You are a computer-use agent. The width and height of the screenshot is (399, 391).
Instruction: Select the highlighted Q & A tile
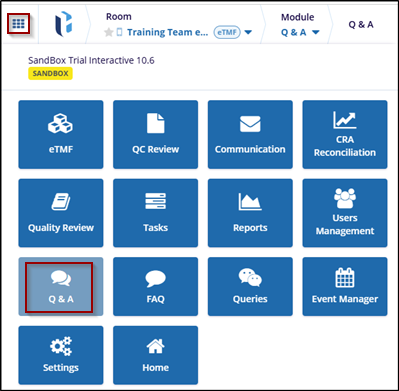[61, 287]
